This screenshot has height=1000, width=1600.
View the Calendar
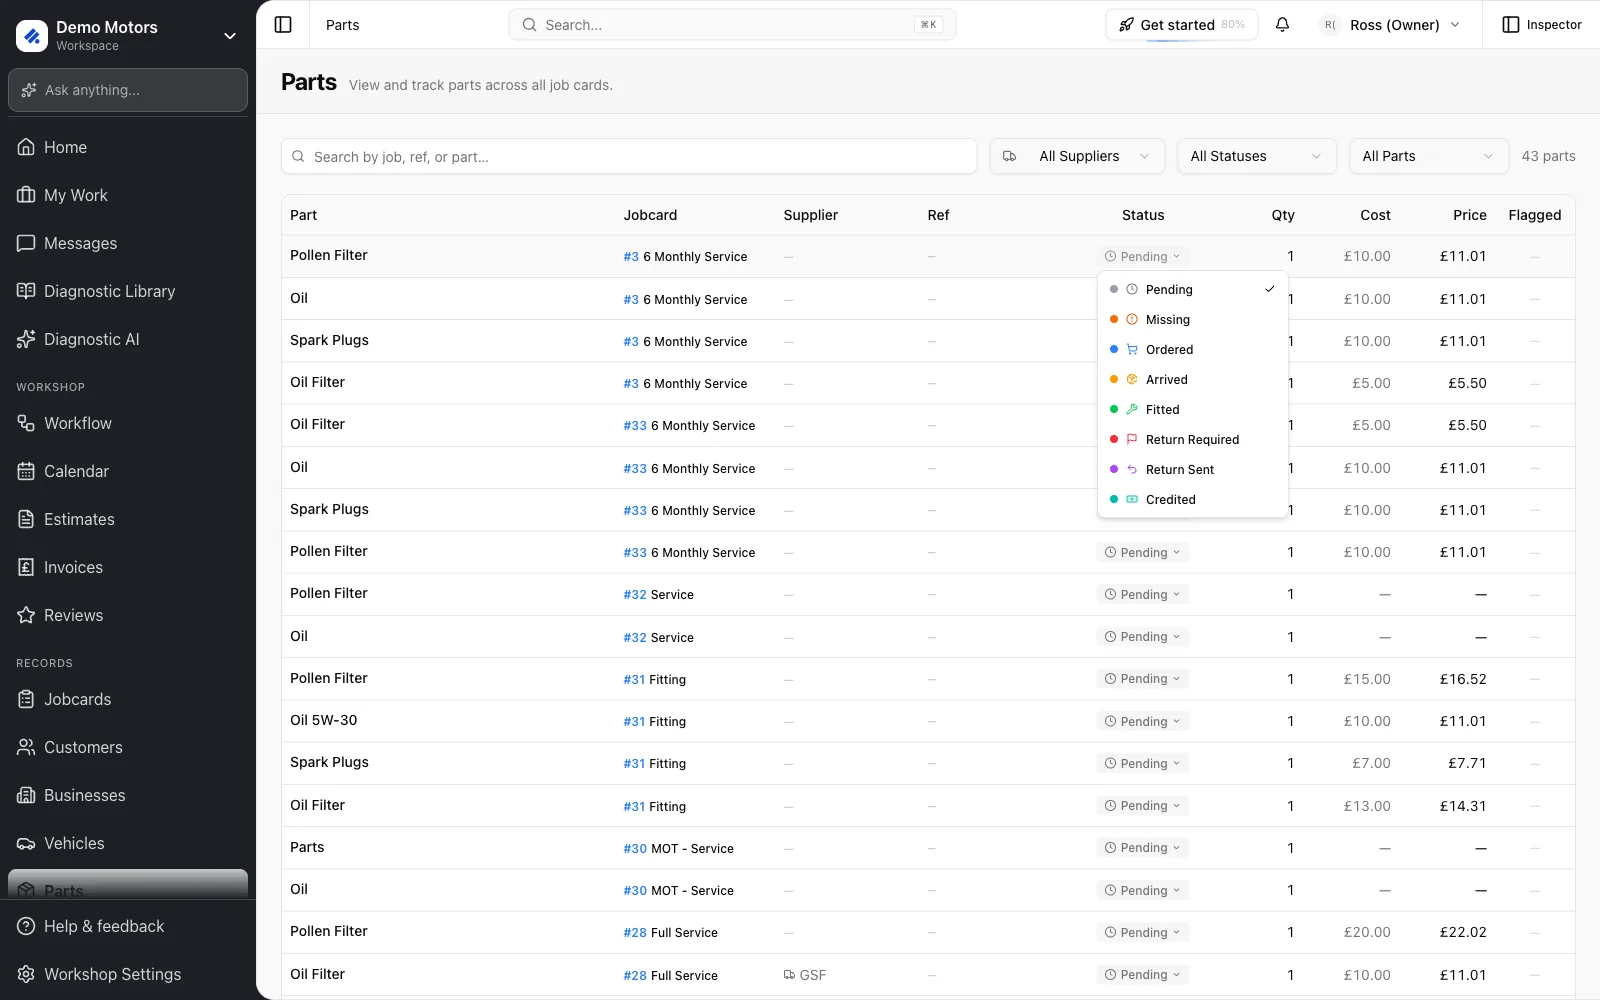point(128,471)
